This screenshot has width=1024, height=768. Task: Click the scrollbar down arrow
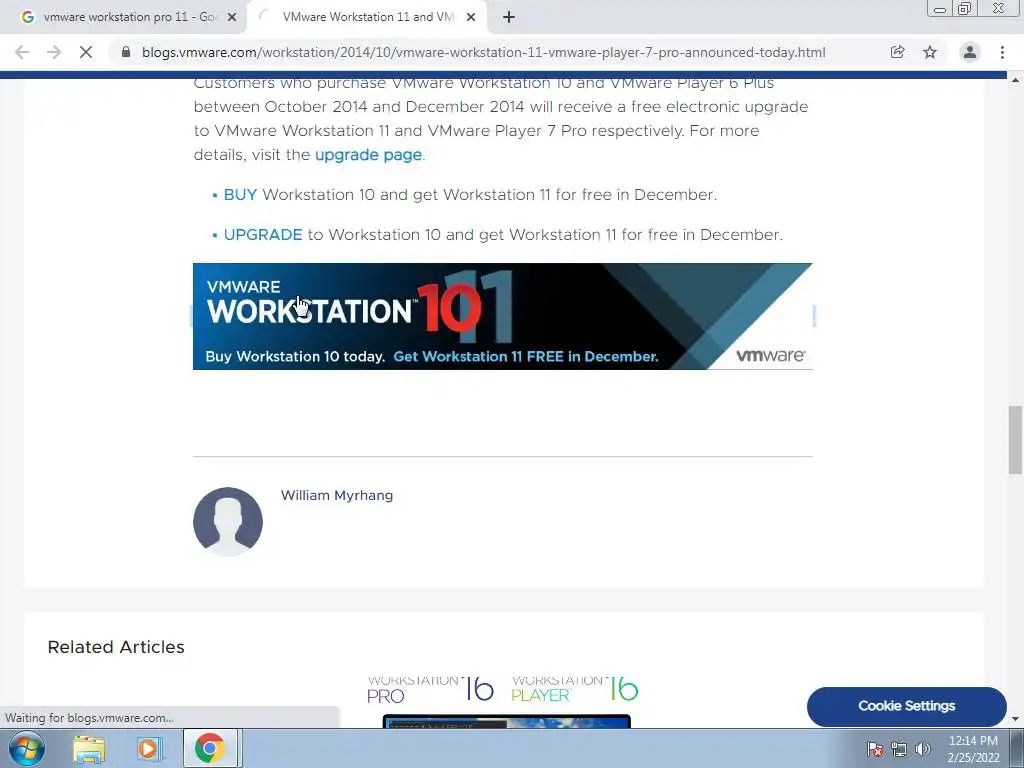coord(1015,720)
